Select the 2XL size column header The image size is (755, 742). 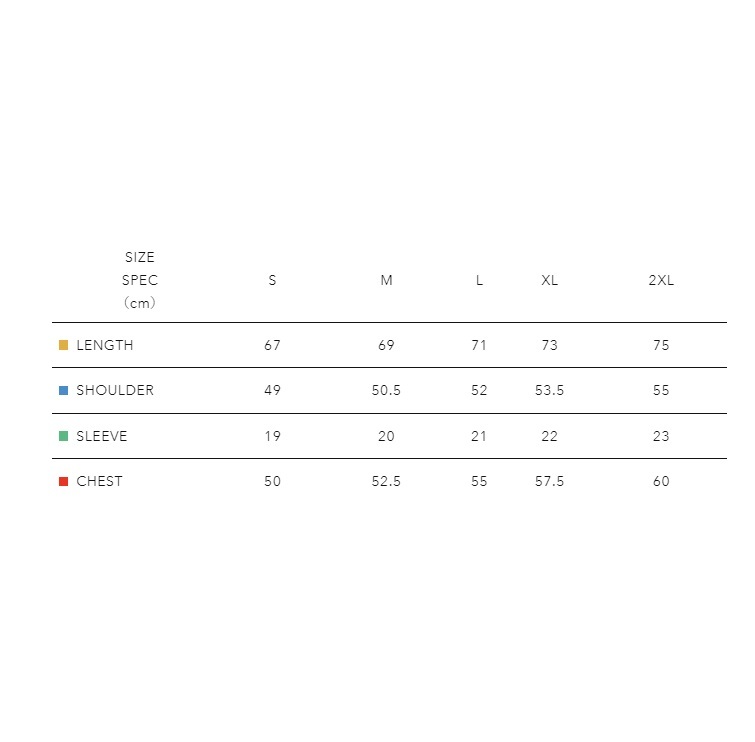(x=661, y=280)
